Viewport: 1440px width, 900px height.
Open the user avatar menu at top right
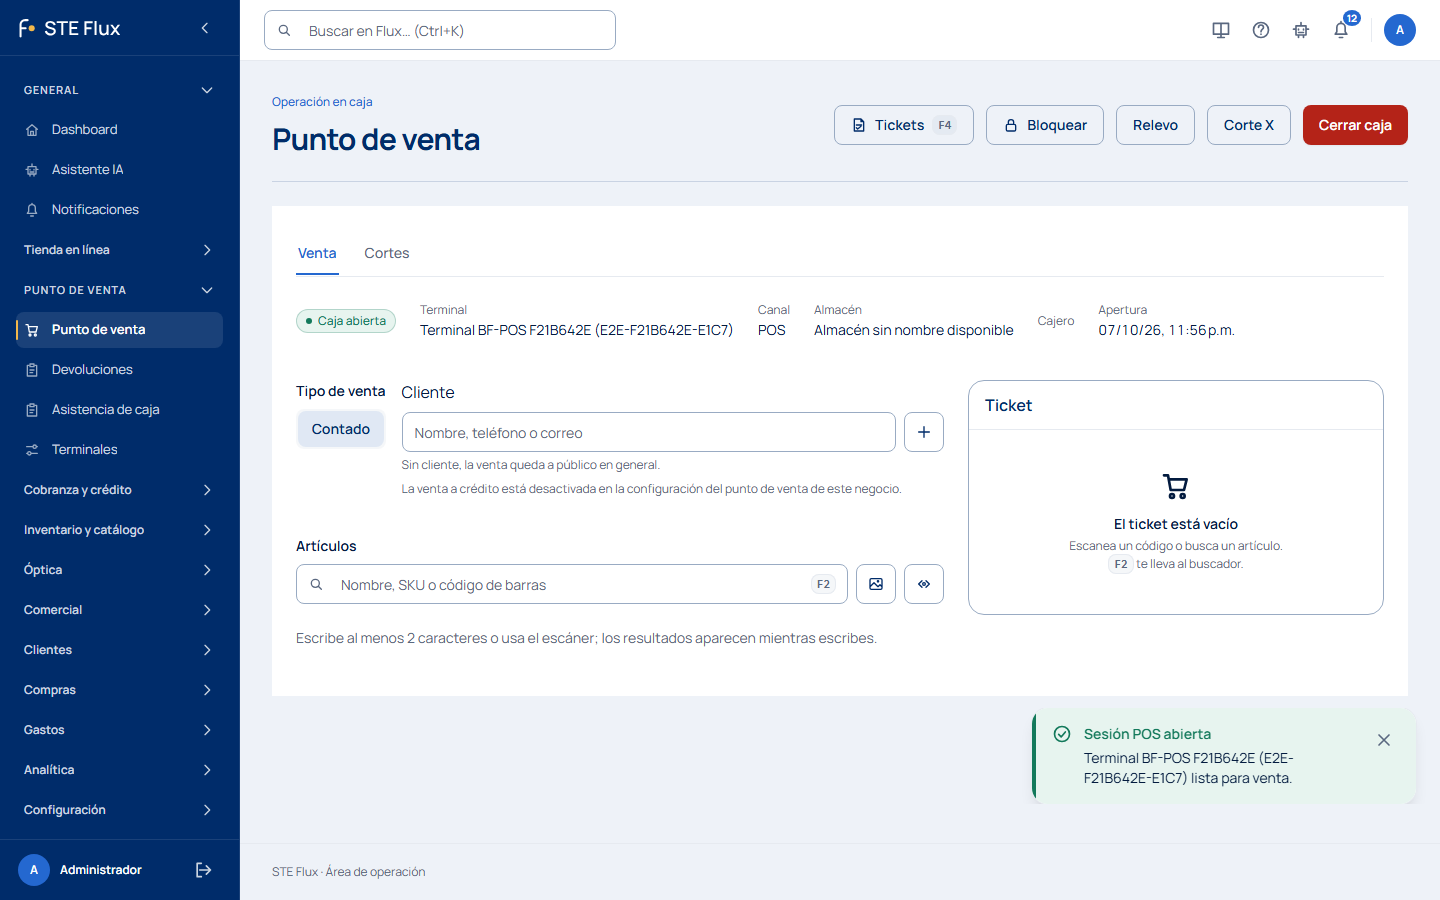pos(1400,30)
